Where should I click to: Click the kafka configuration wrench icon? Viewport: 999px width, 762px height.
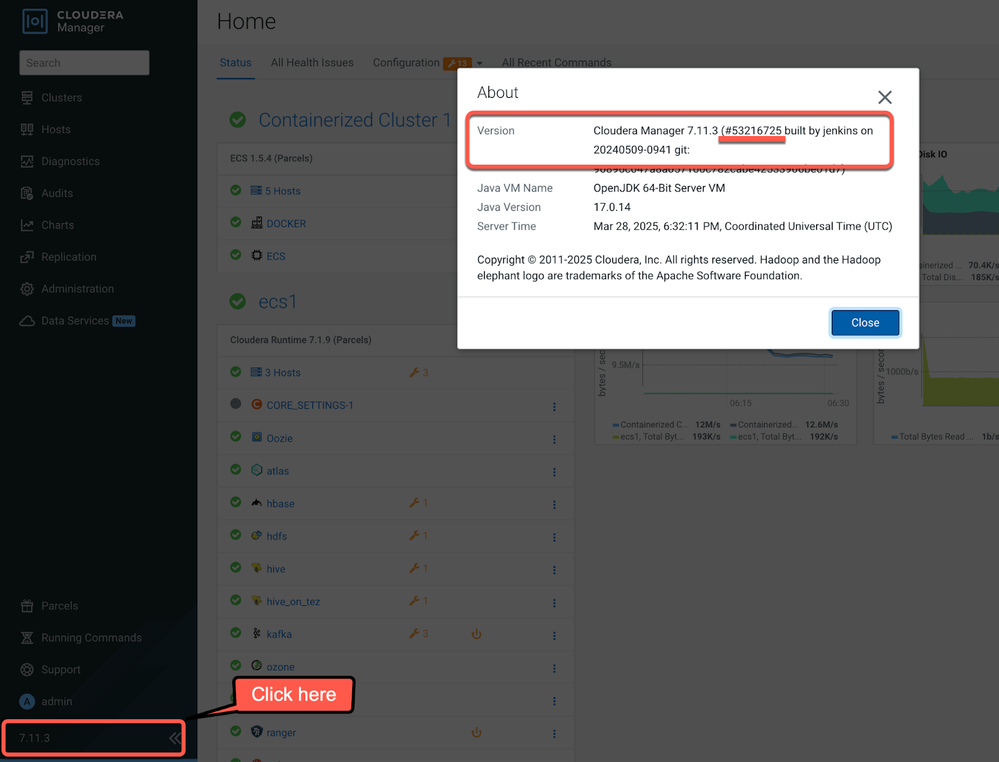pyautogui.click(x=414, y=633)
